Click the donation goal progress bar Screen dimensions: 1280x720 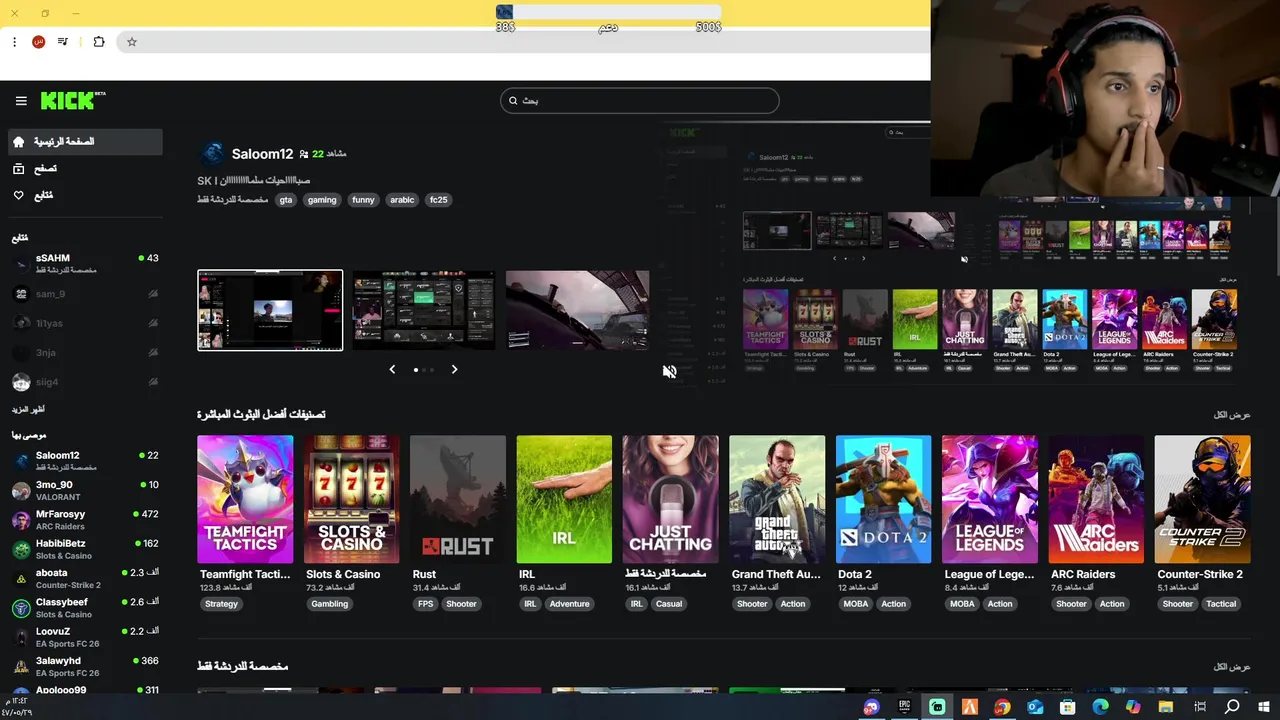tap(608, 12)
